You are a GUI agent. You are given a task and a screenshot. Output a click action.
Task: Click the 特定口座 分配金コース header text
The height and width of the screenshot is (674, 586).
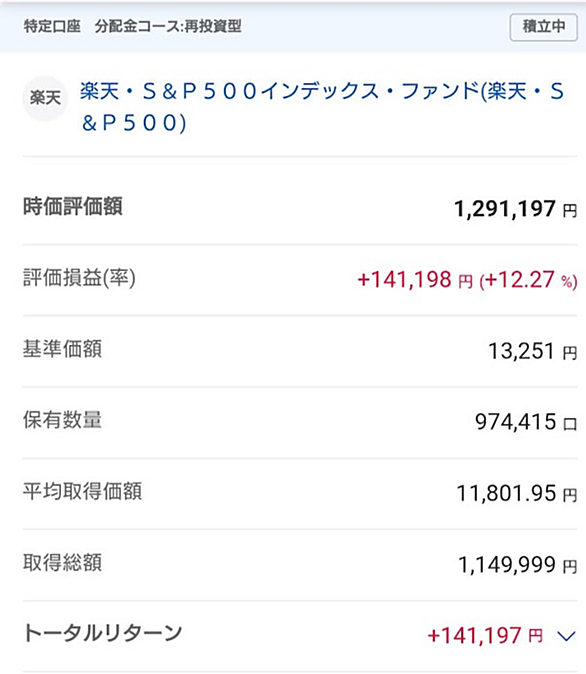pyautogui.click(x=132, y=27)
